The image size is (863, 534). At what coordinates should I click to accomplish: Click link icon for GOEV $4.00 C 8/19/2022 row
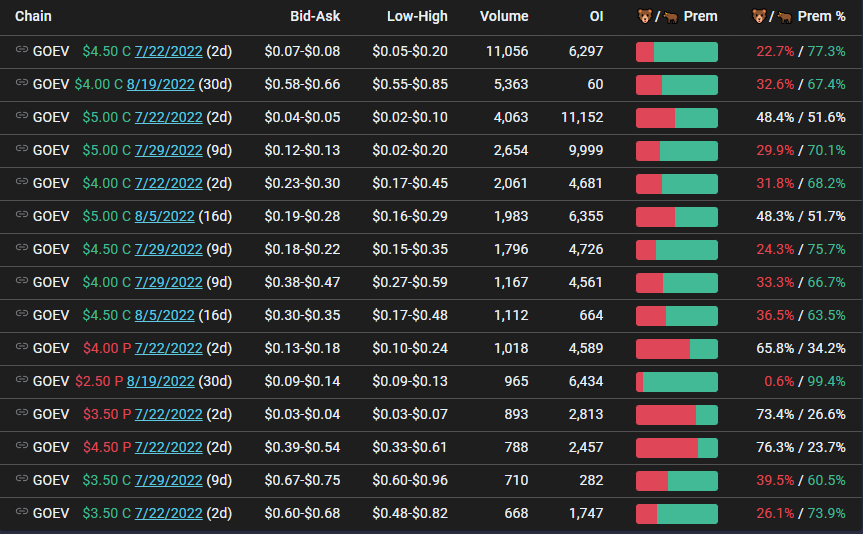tap(21, 83)
